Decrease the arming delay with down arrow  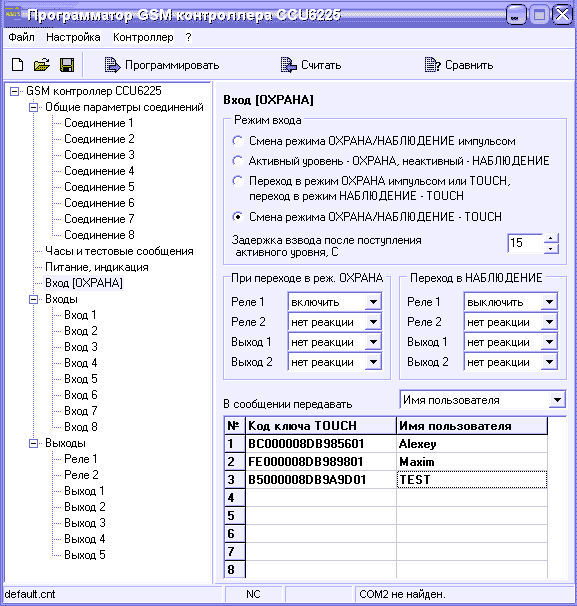(x=551, y=249)
